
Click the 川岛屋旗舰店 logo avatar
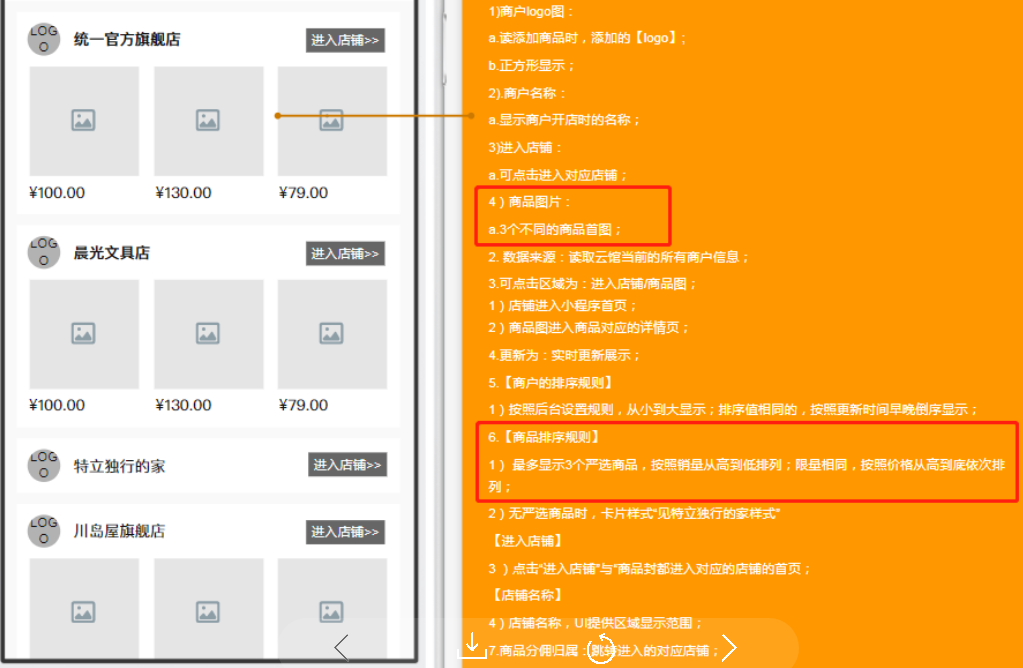44,531
